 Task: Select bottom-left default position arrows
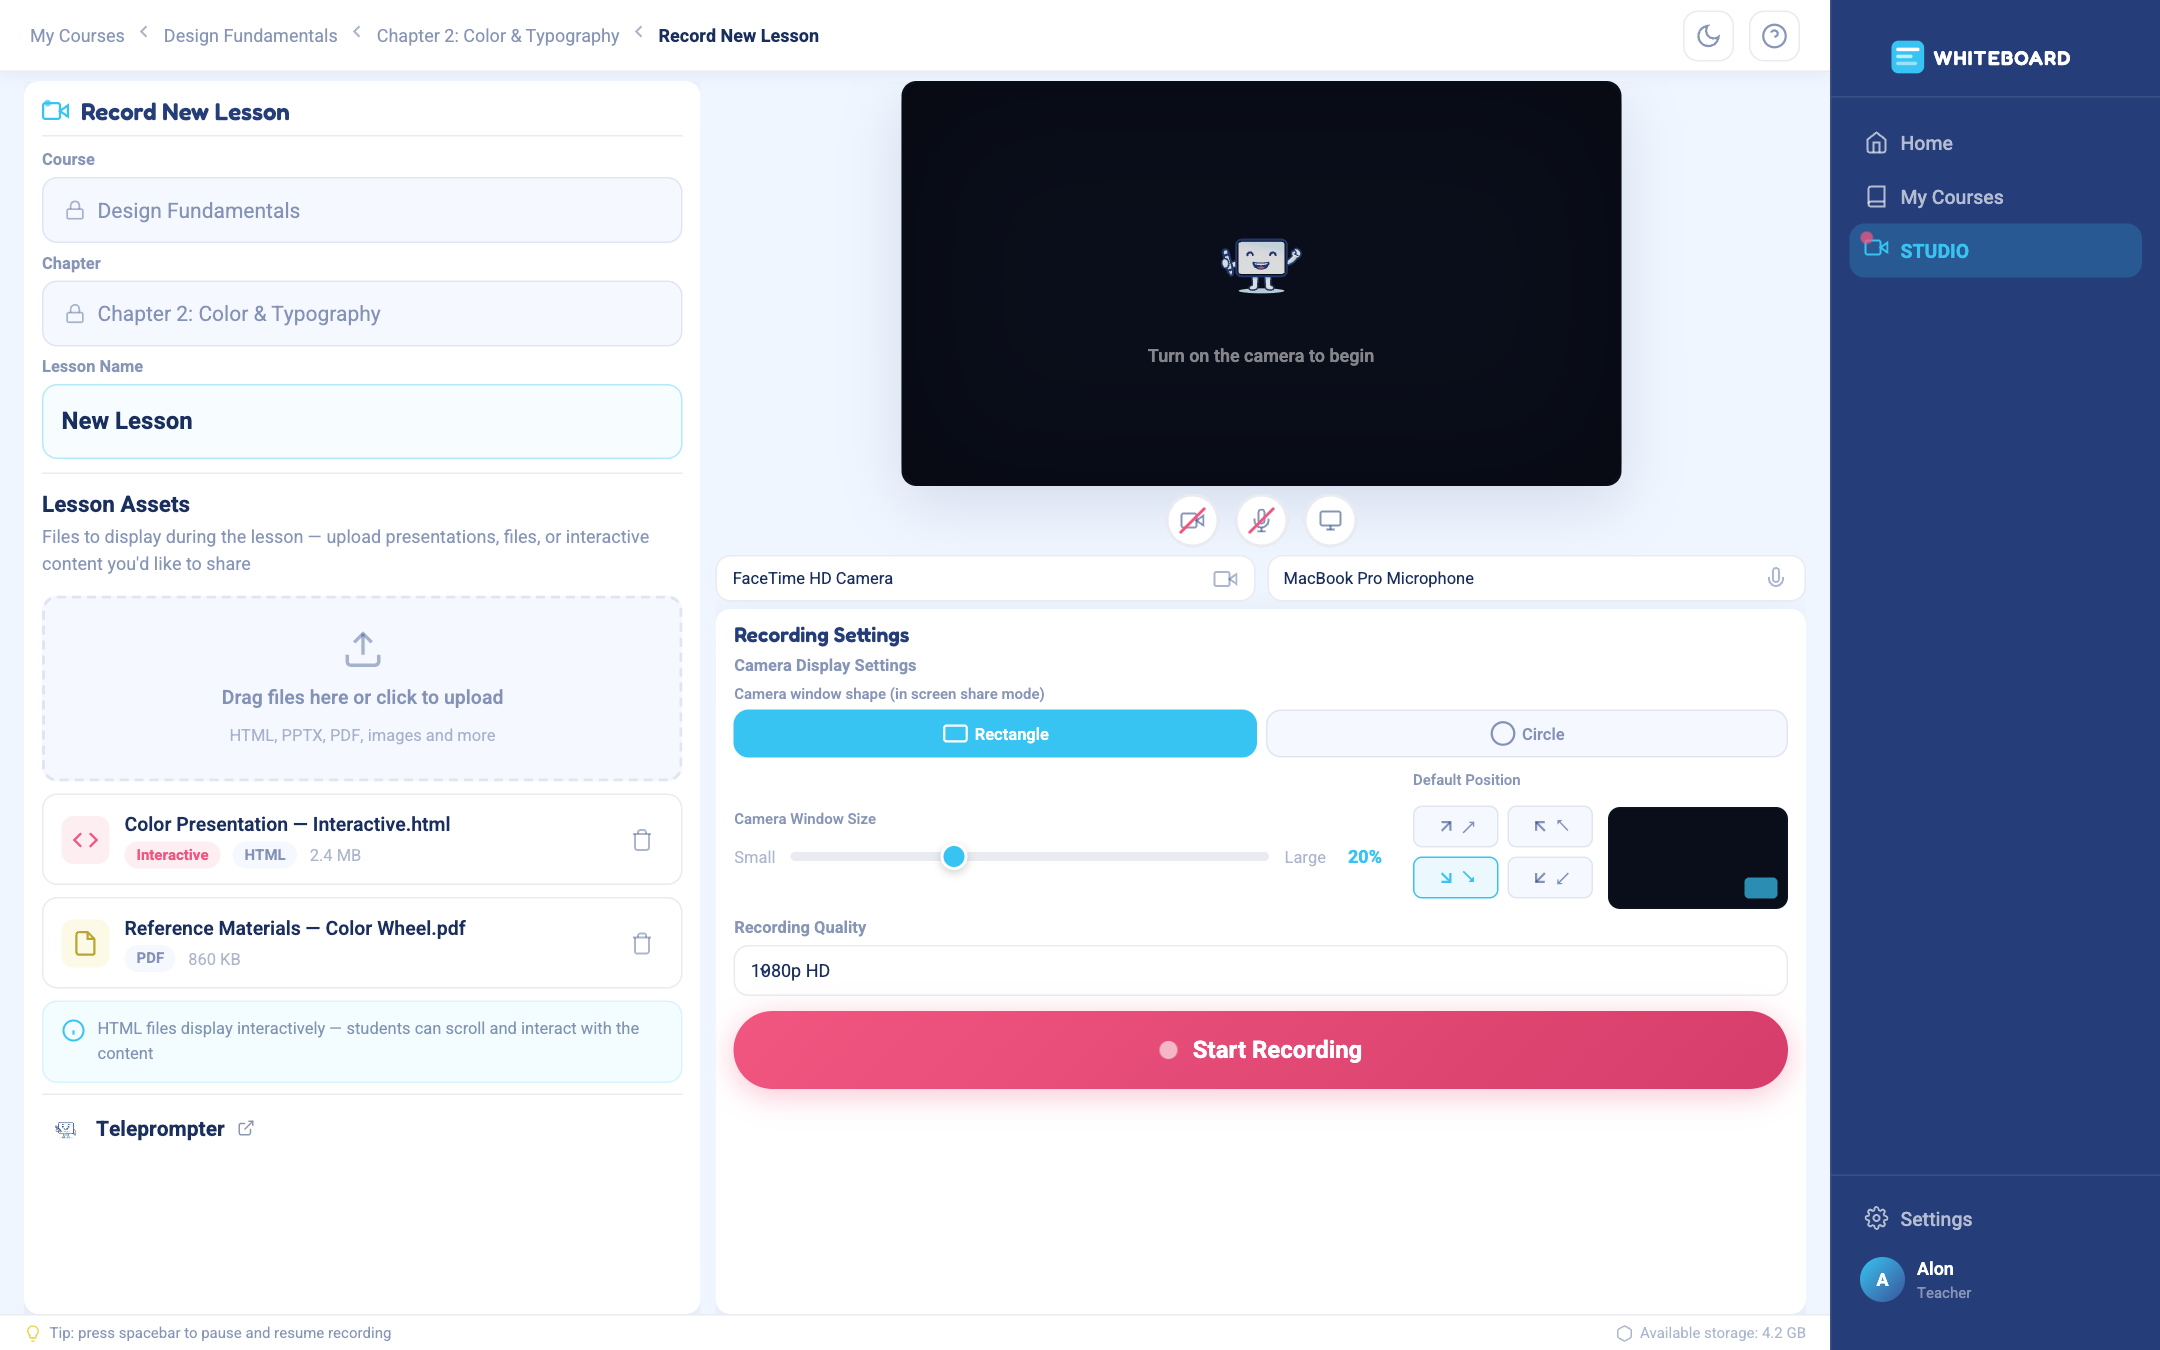tap(1549, 877)
